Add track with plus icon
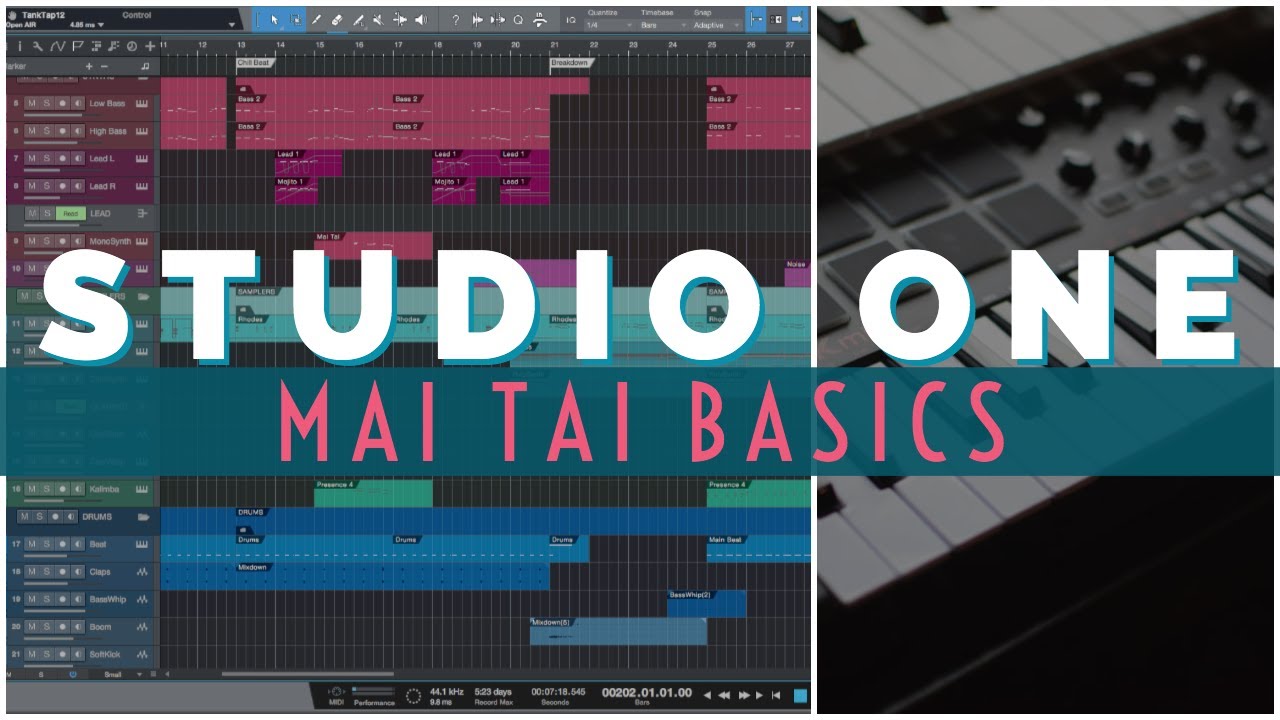The height and width of the screenshot is (720, 1280). click(x=150, y=46)
